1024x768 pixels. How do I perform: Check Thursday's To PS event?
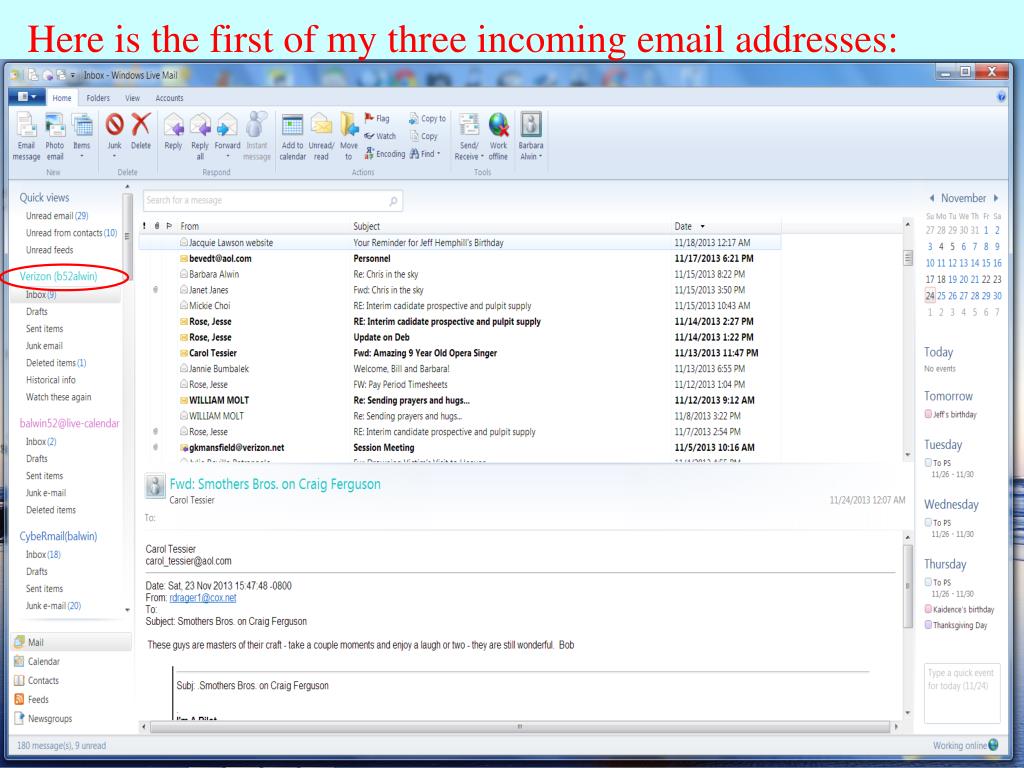tap(928, 582)
